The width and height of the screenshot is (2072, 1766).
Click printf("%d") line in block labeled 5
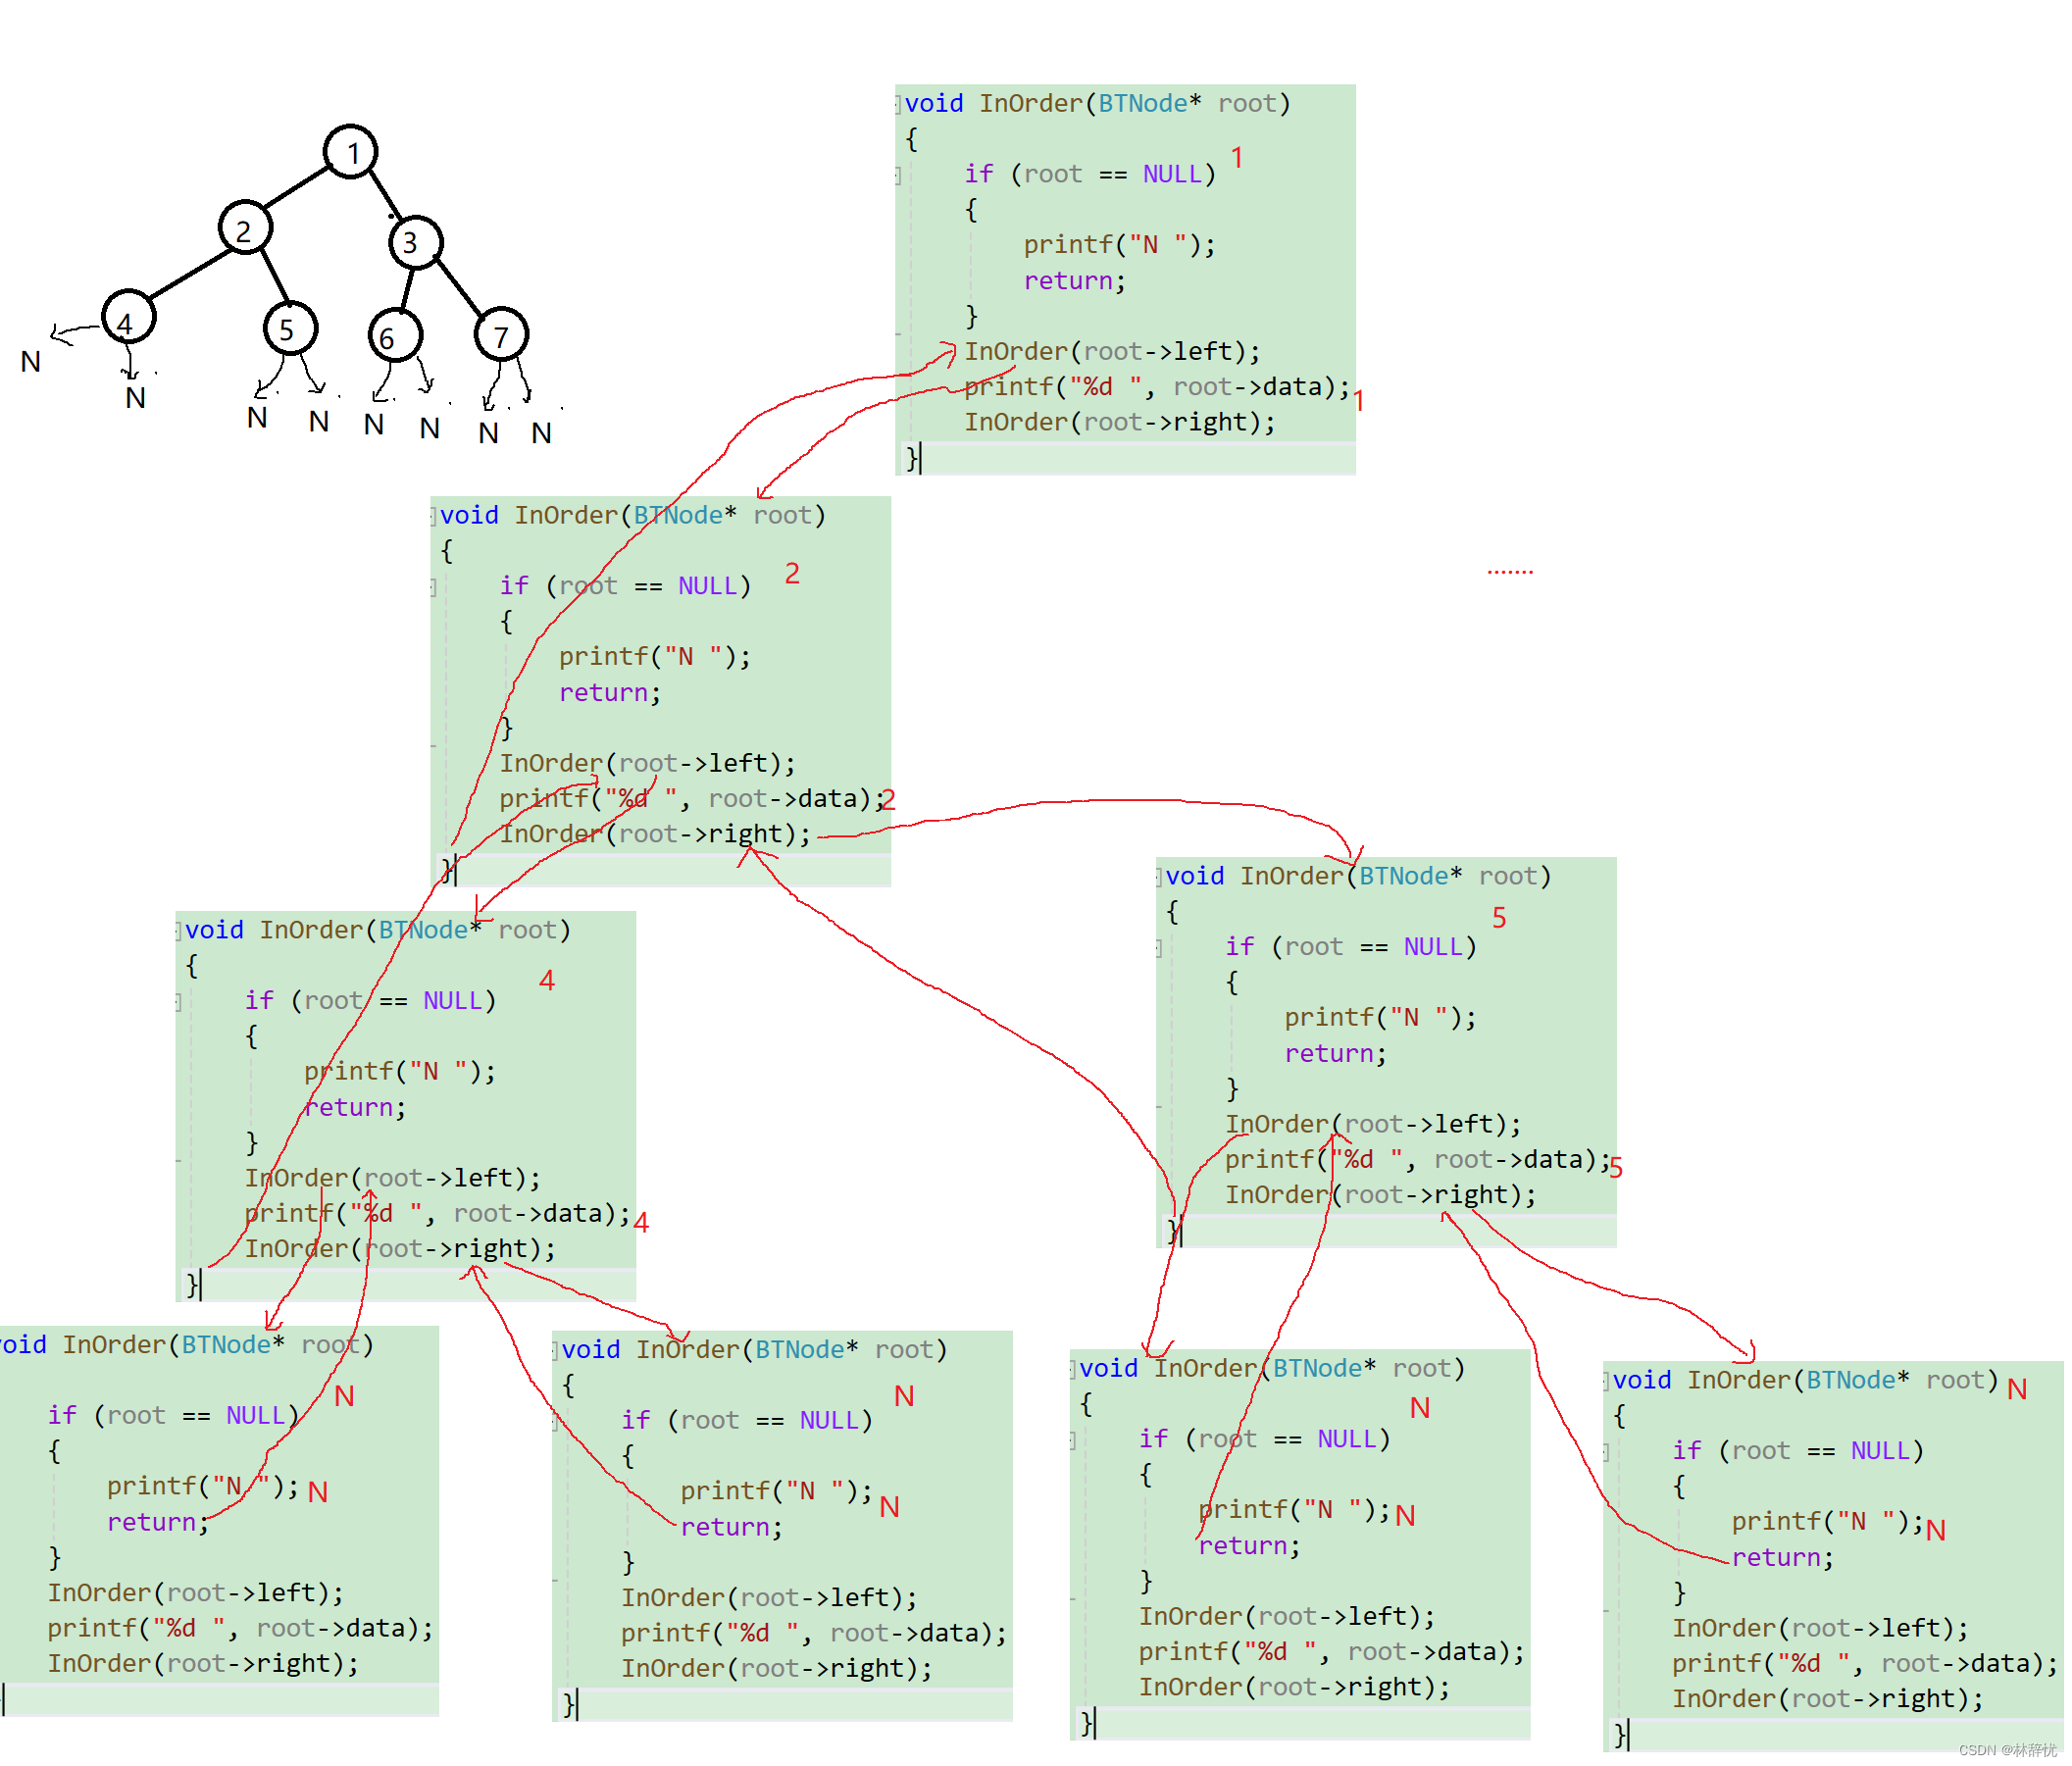1416,1159
